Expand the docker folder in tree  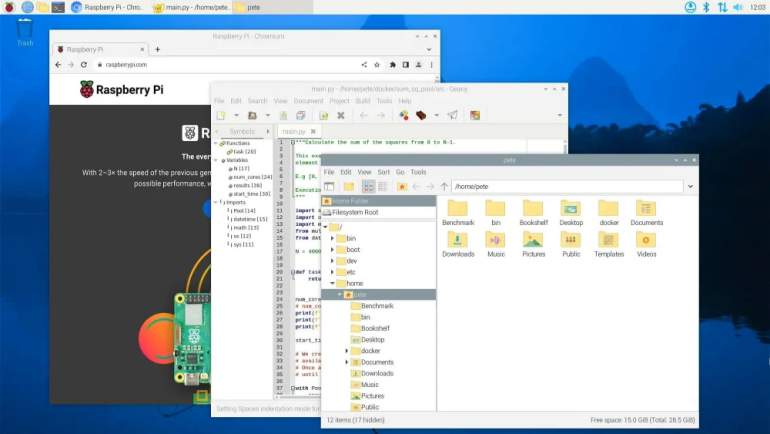coord(347,351)
